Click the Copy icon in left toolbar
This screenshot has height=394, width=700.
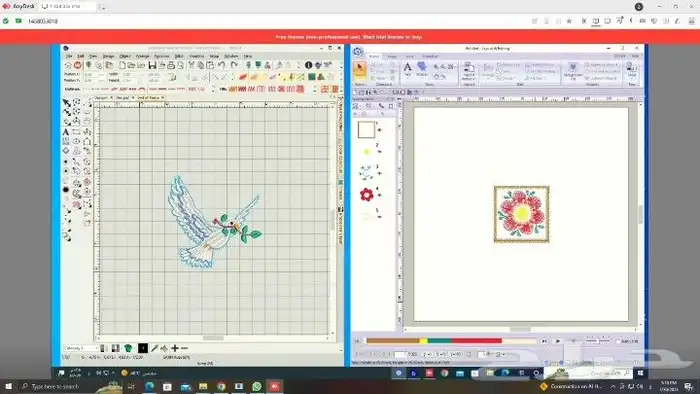click(x=201, y=65)
